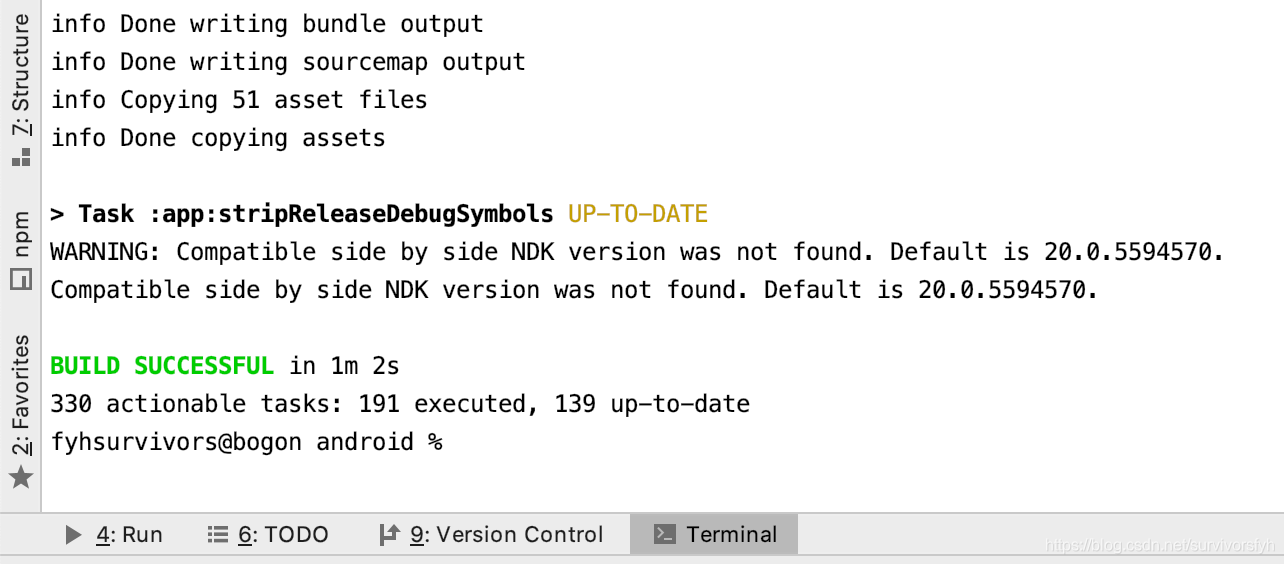
Task: Click the yellow UP-TO-DATE status text
Action: (638, 214)
